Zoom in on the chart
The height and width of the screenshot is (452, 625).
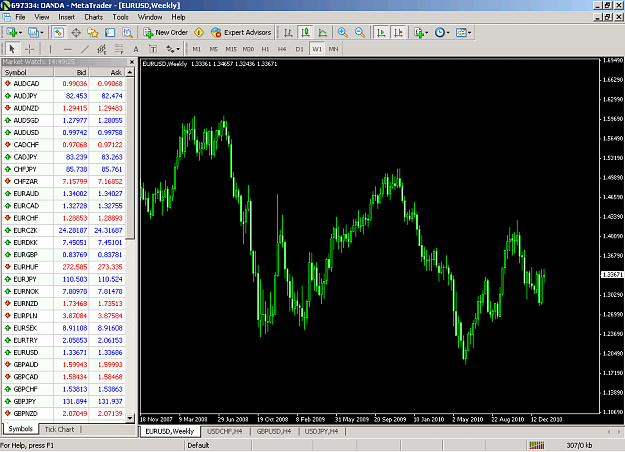[x=342, y=33]
